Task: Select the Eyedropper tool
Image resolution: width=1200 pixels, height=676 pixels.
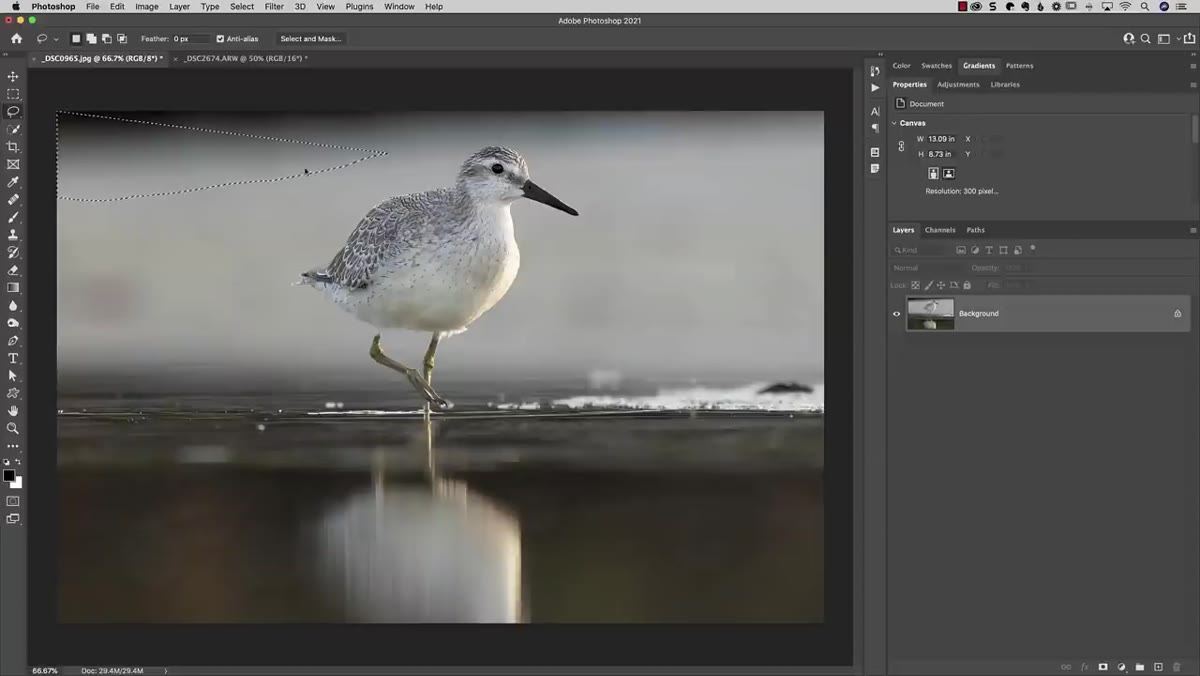Action: (13, 182)
